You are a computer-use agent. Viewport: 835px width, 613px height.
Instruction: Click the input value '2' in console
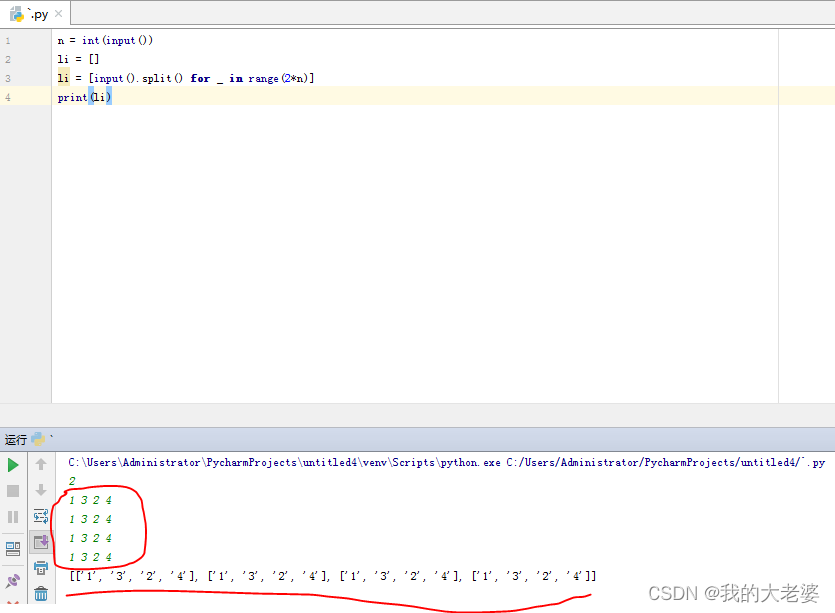tap(72, 481)
